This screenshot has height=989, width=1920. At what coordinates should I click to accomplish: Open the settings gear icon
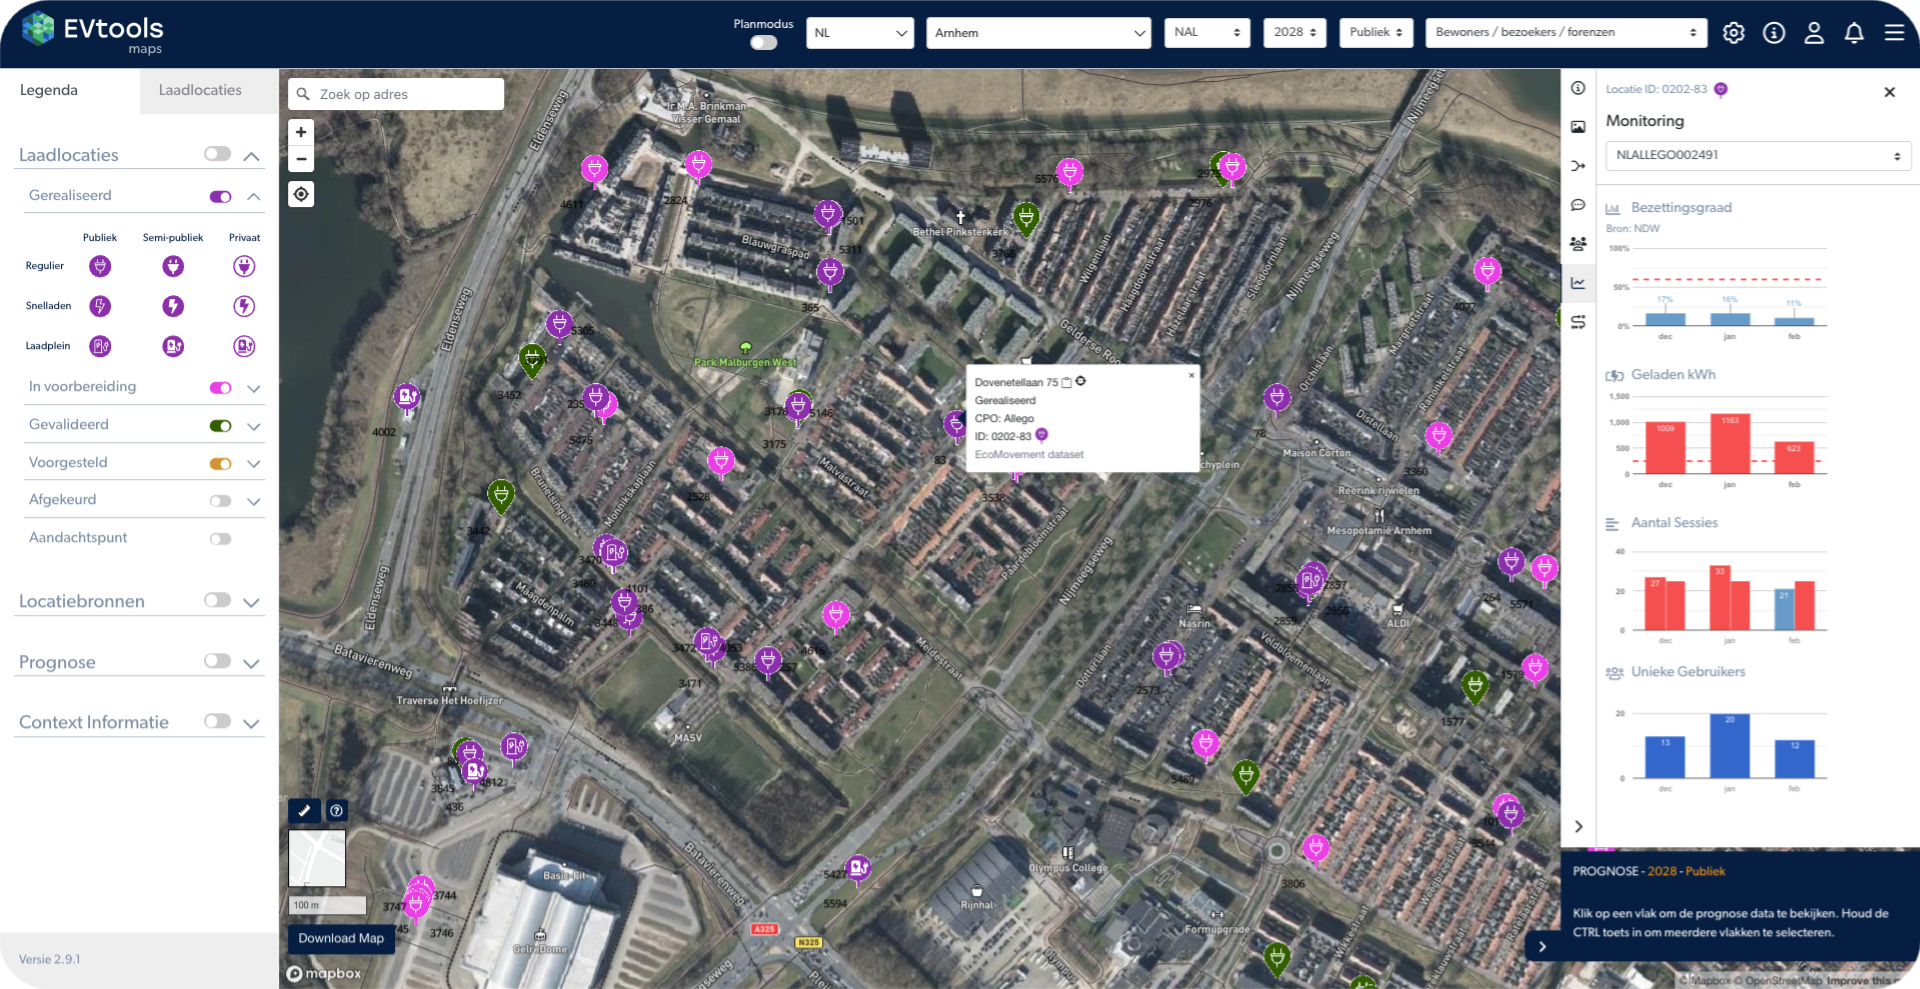point(1733,33)
